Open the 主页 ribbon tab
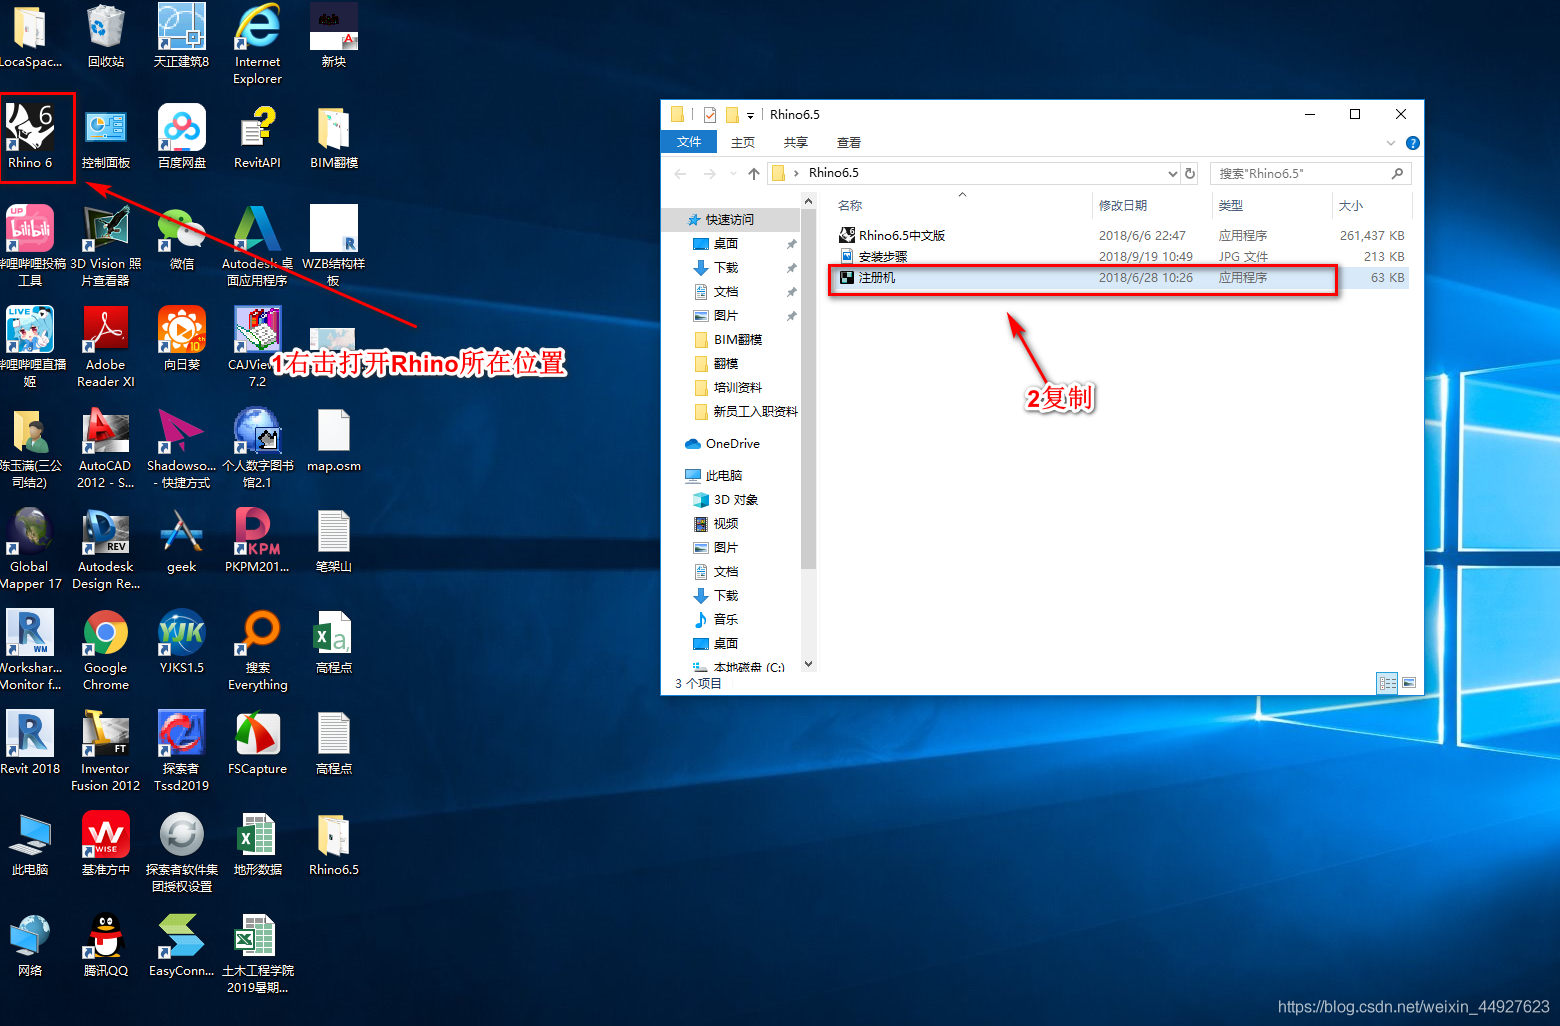The height and width of the screenshot is (1026, 1560). click(743, 142)
